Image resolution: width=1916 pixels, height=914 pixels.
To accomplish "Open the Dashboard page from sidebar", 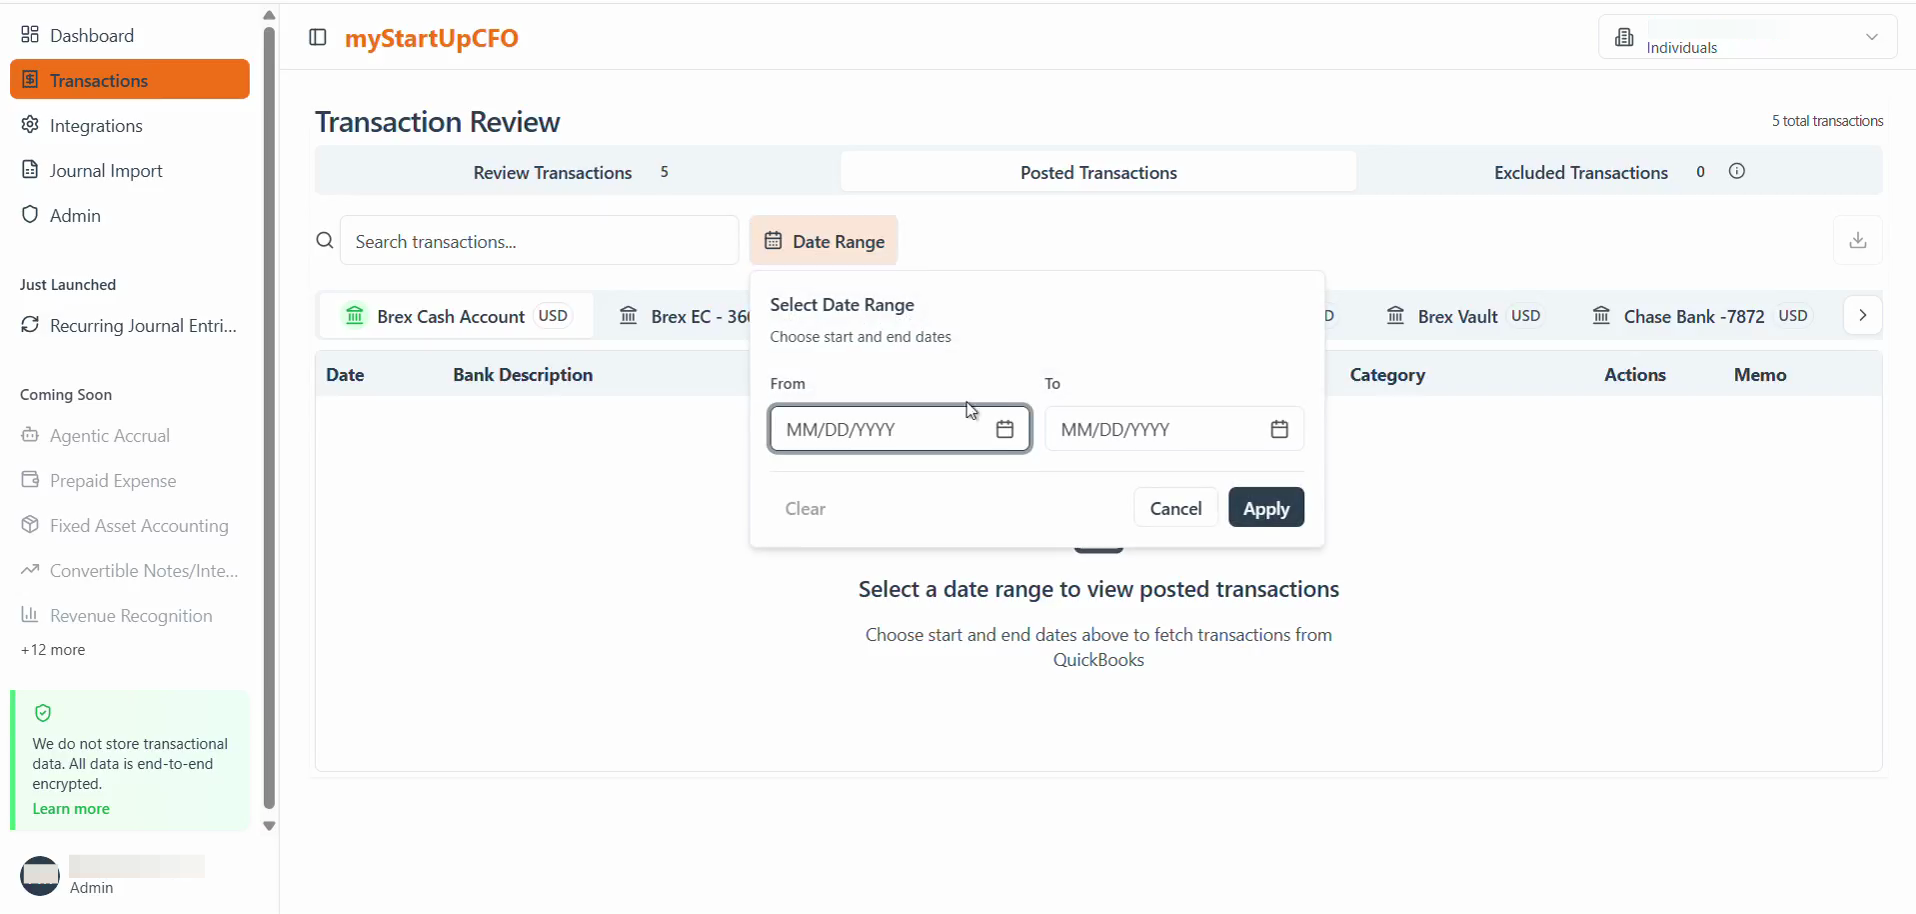I will click(x=129, y=35).
